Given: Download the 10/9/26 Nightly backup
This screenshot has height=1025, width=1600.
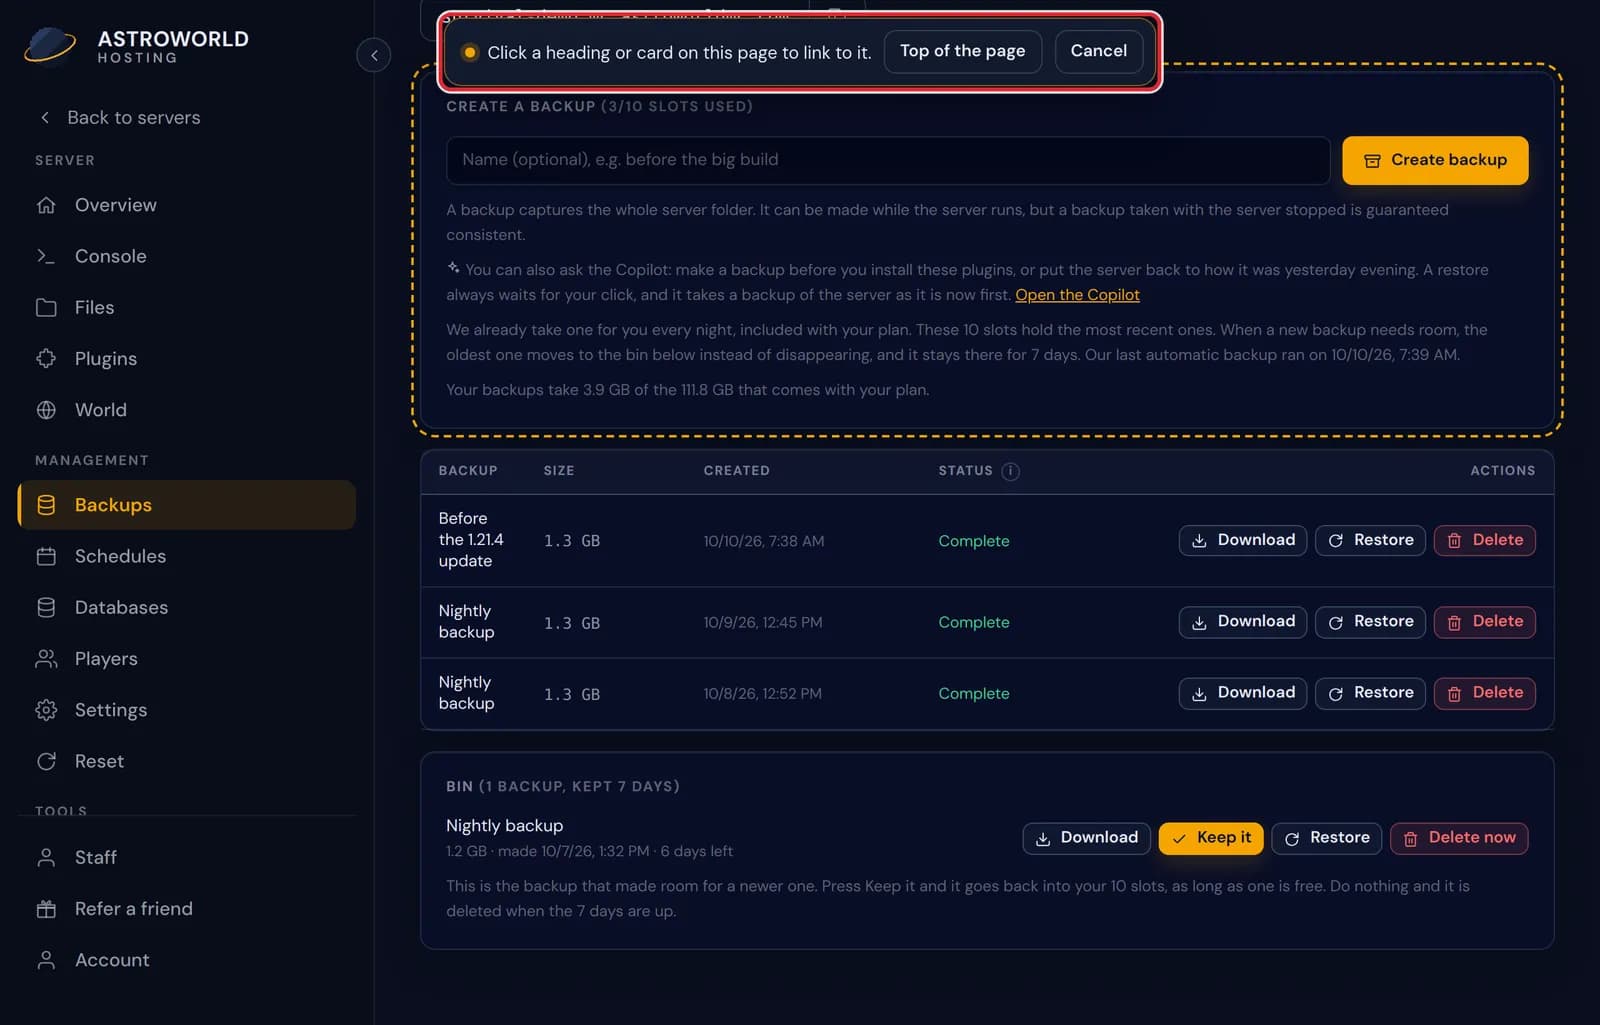Looking at the screenshot, I should [x=1242, y=622].
